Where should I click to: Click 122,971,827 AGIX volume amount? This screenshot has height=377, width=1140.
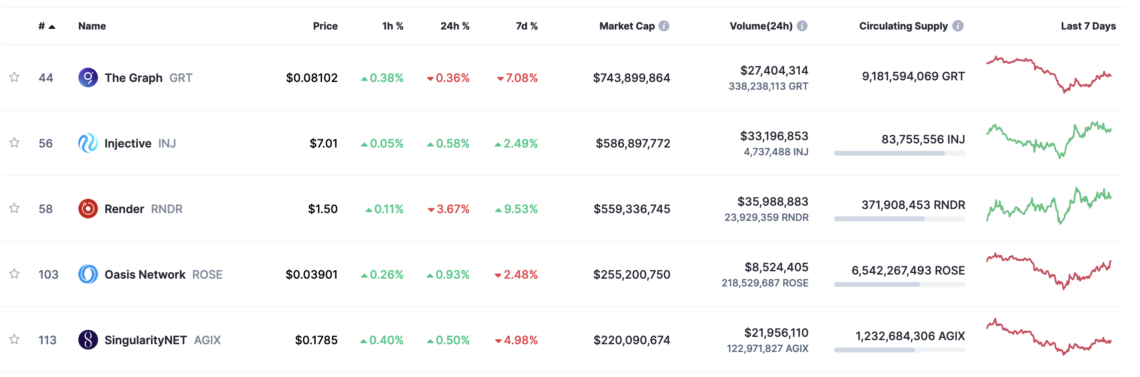[x=768, y=348]
